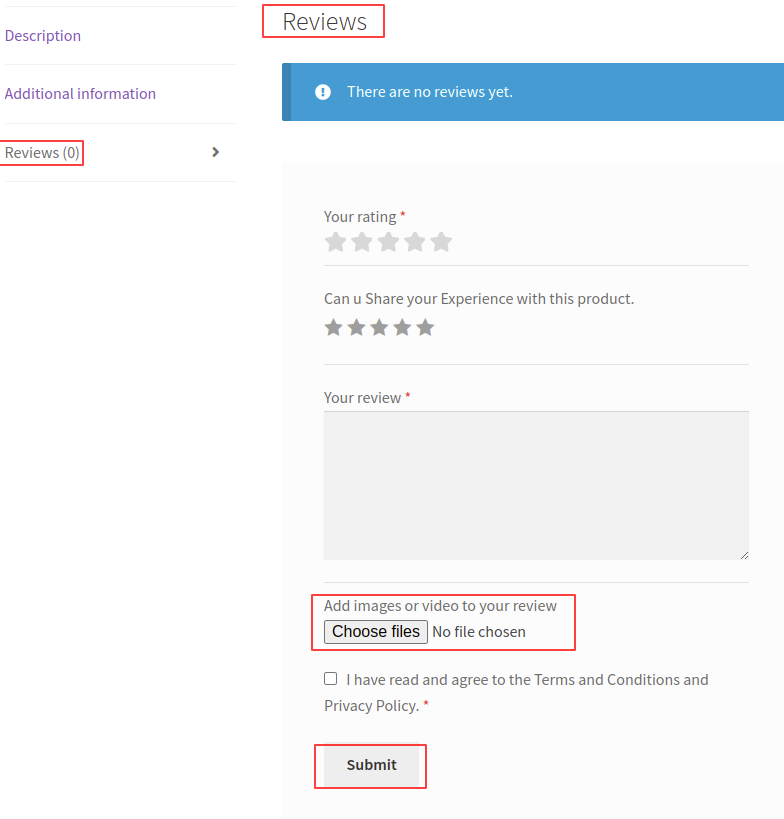The image size is (784, 819).
Task: Focus the Your review text area
Action: pyautogui.click(x=536, y=485)
